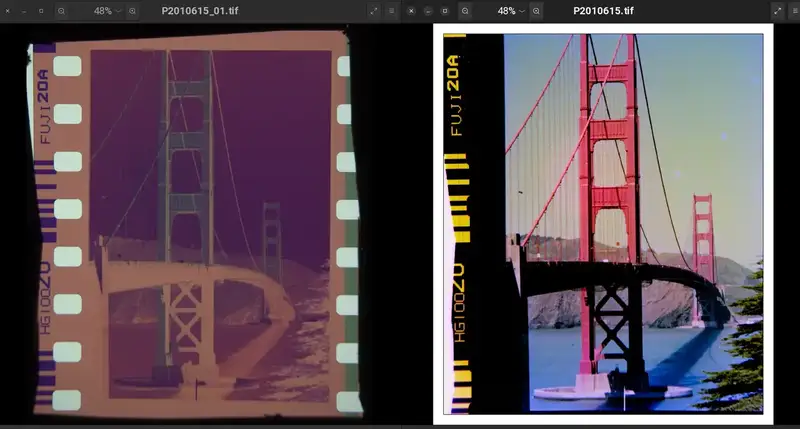Maximize the P2010615.tif window

(x=444, y=11)
